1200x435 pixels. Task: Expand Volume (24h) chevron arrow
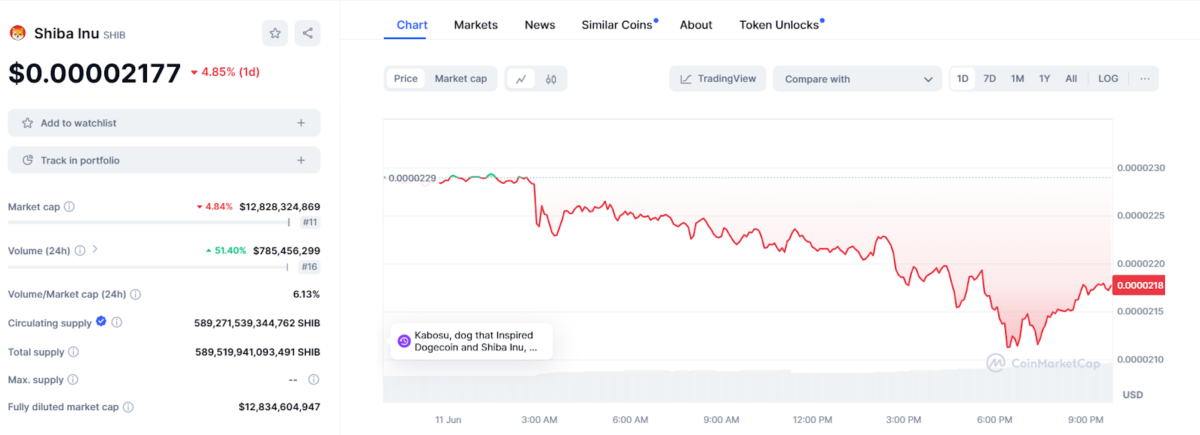[95, 250]
